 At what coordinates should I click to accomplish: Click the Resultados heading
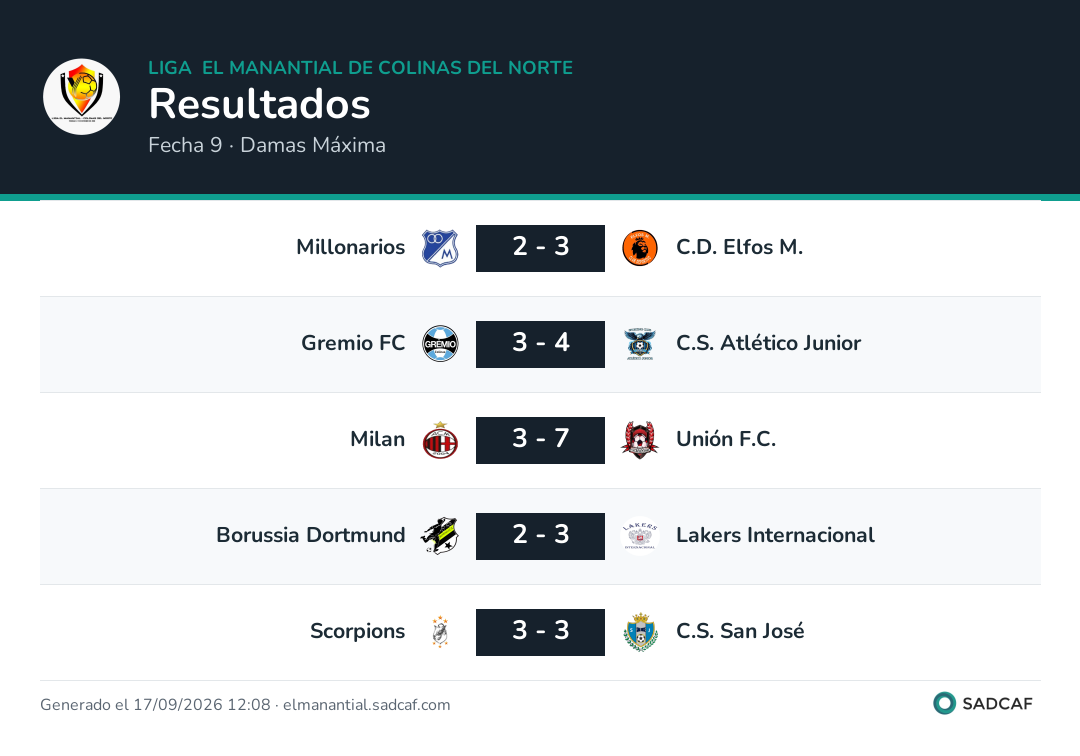(x=259, y=104)
